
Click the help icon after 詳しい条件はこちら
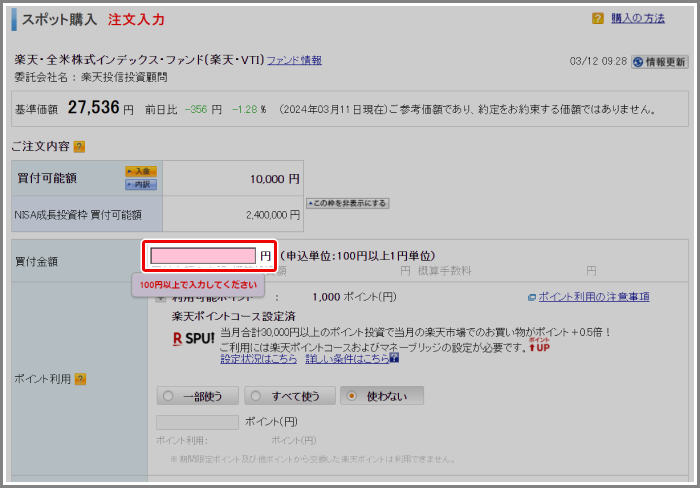point(394,358)
